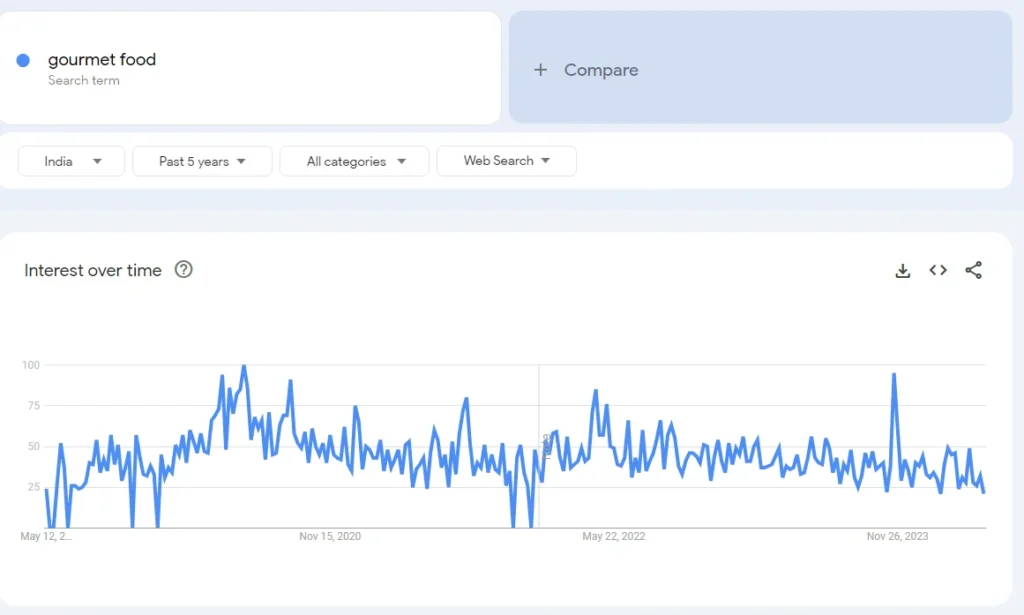Click the share icon on chart
The image size is (1024, 615).
[973, 270]
